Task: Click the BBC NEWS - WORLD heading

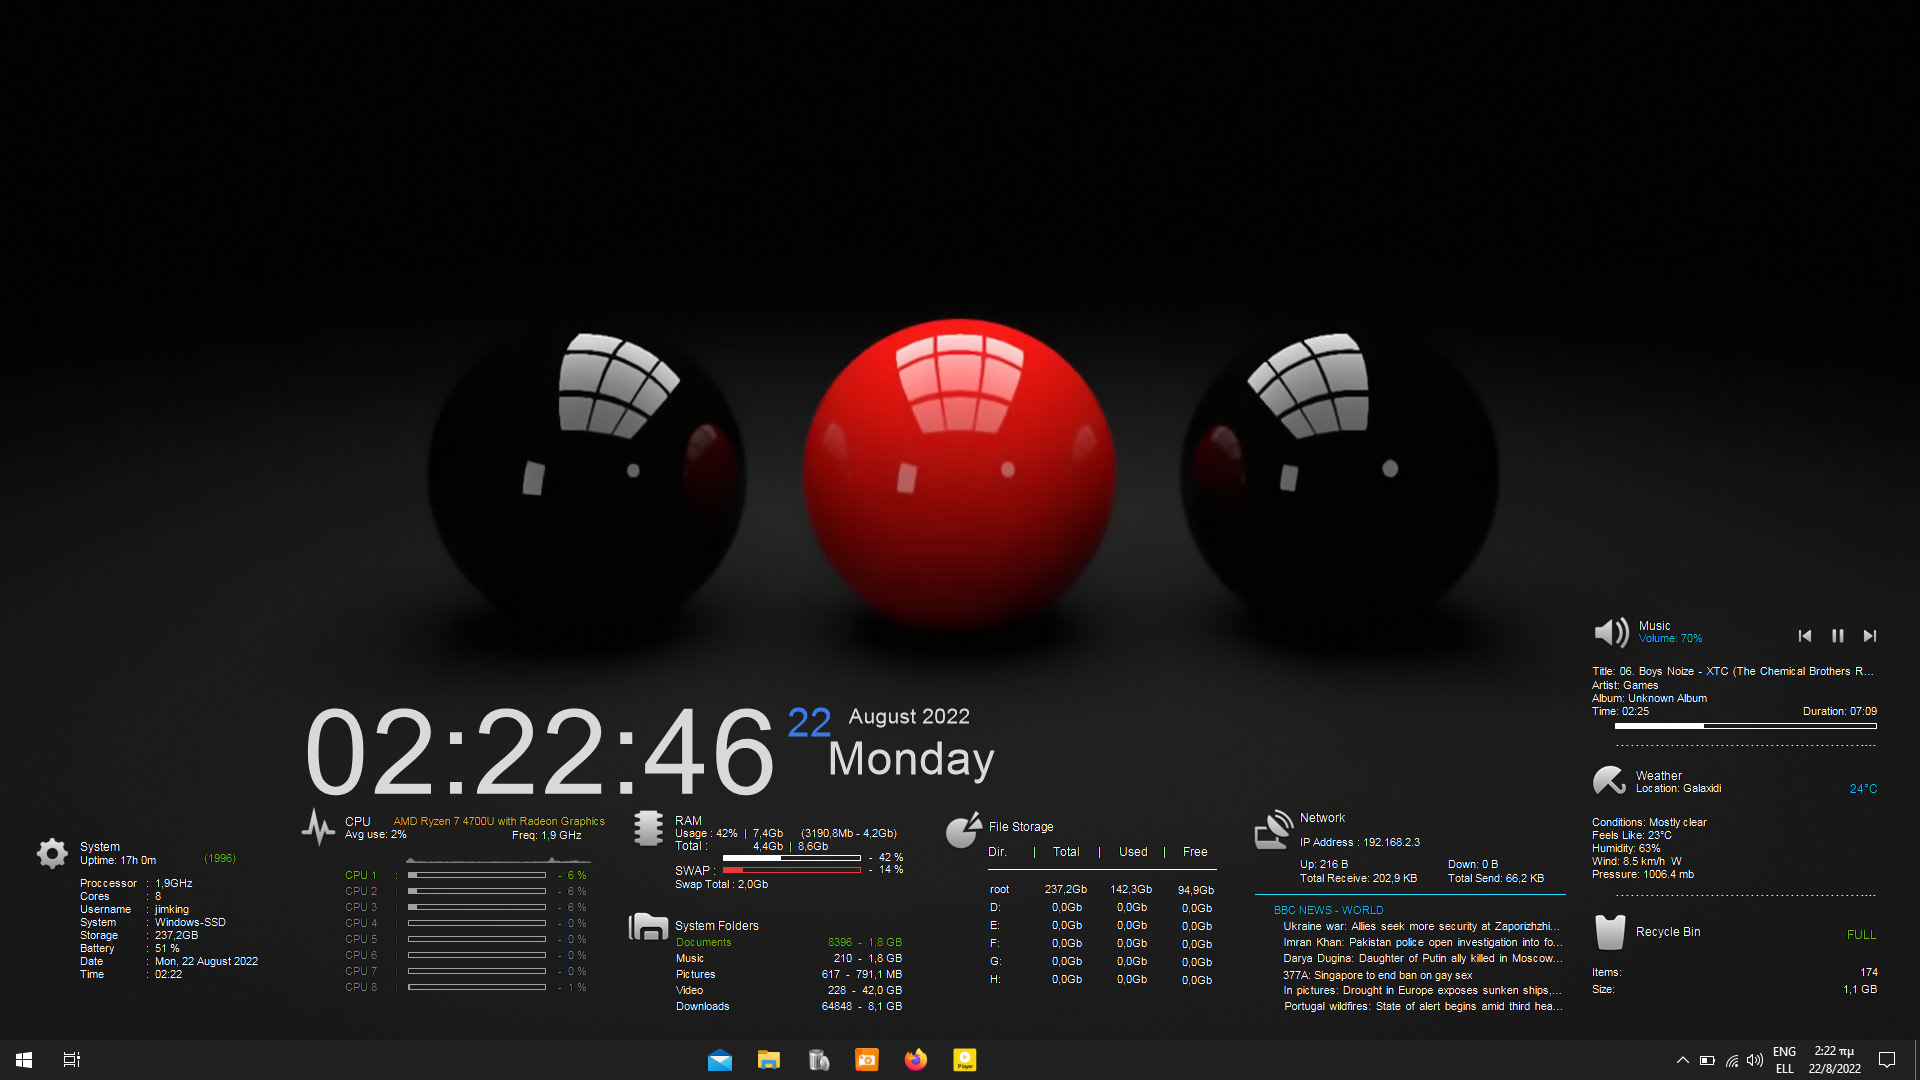Action: pos(1328,910)
